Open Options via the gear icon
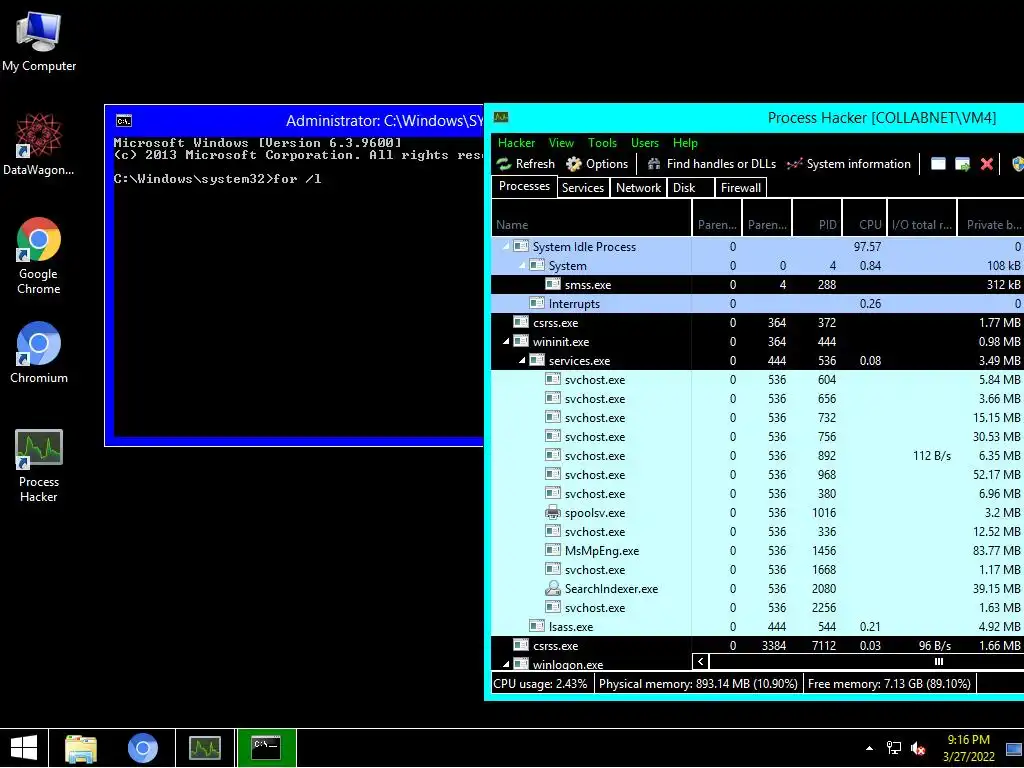The width and height of the screenshot is (1024, 768). [x=573, y=164]
